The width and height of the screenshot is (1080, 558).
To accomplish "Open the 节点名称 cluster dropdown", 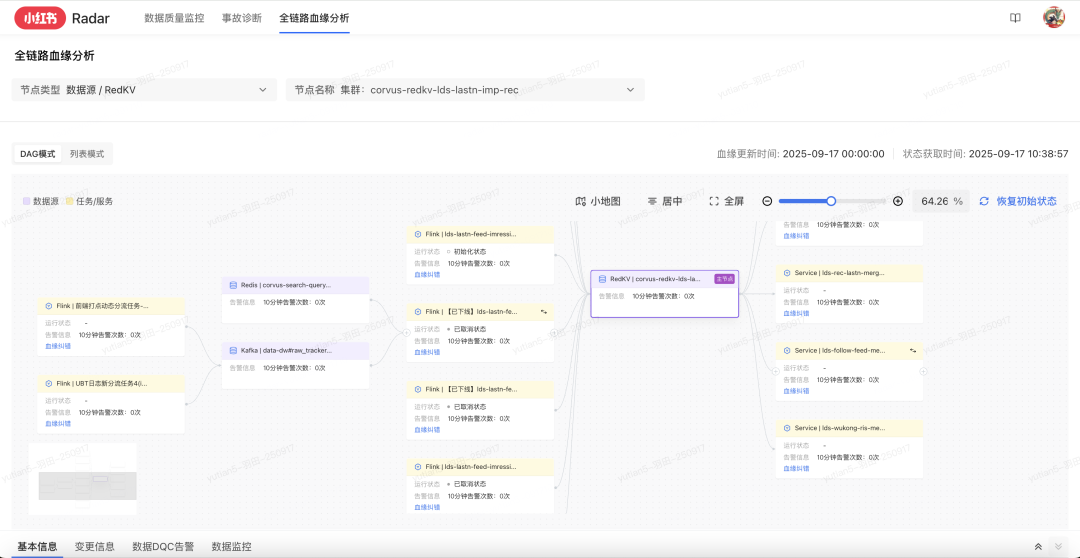I will 465,90.
